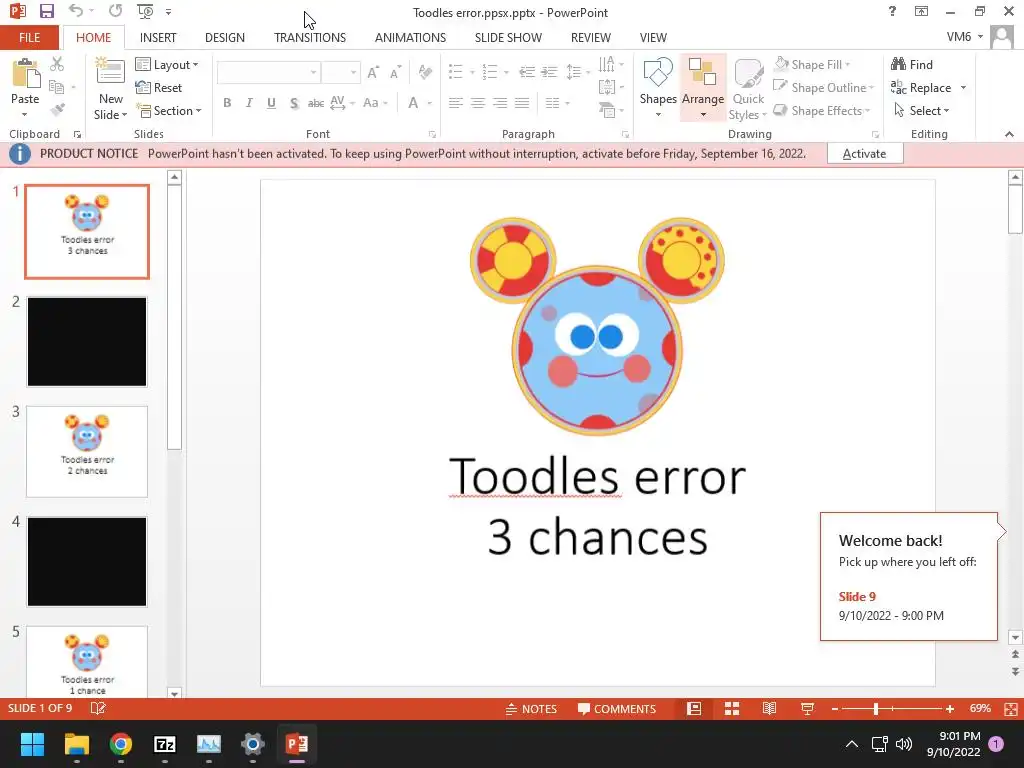Open the font size combo box
The width and height of the screenshot is (1024, 768).
click(341, 72)
